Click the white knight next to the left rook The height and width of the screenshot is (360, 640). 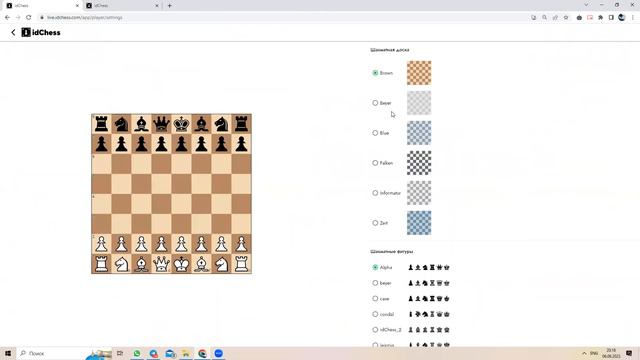(x=121, y=264)
